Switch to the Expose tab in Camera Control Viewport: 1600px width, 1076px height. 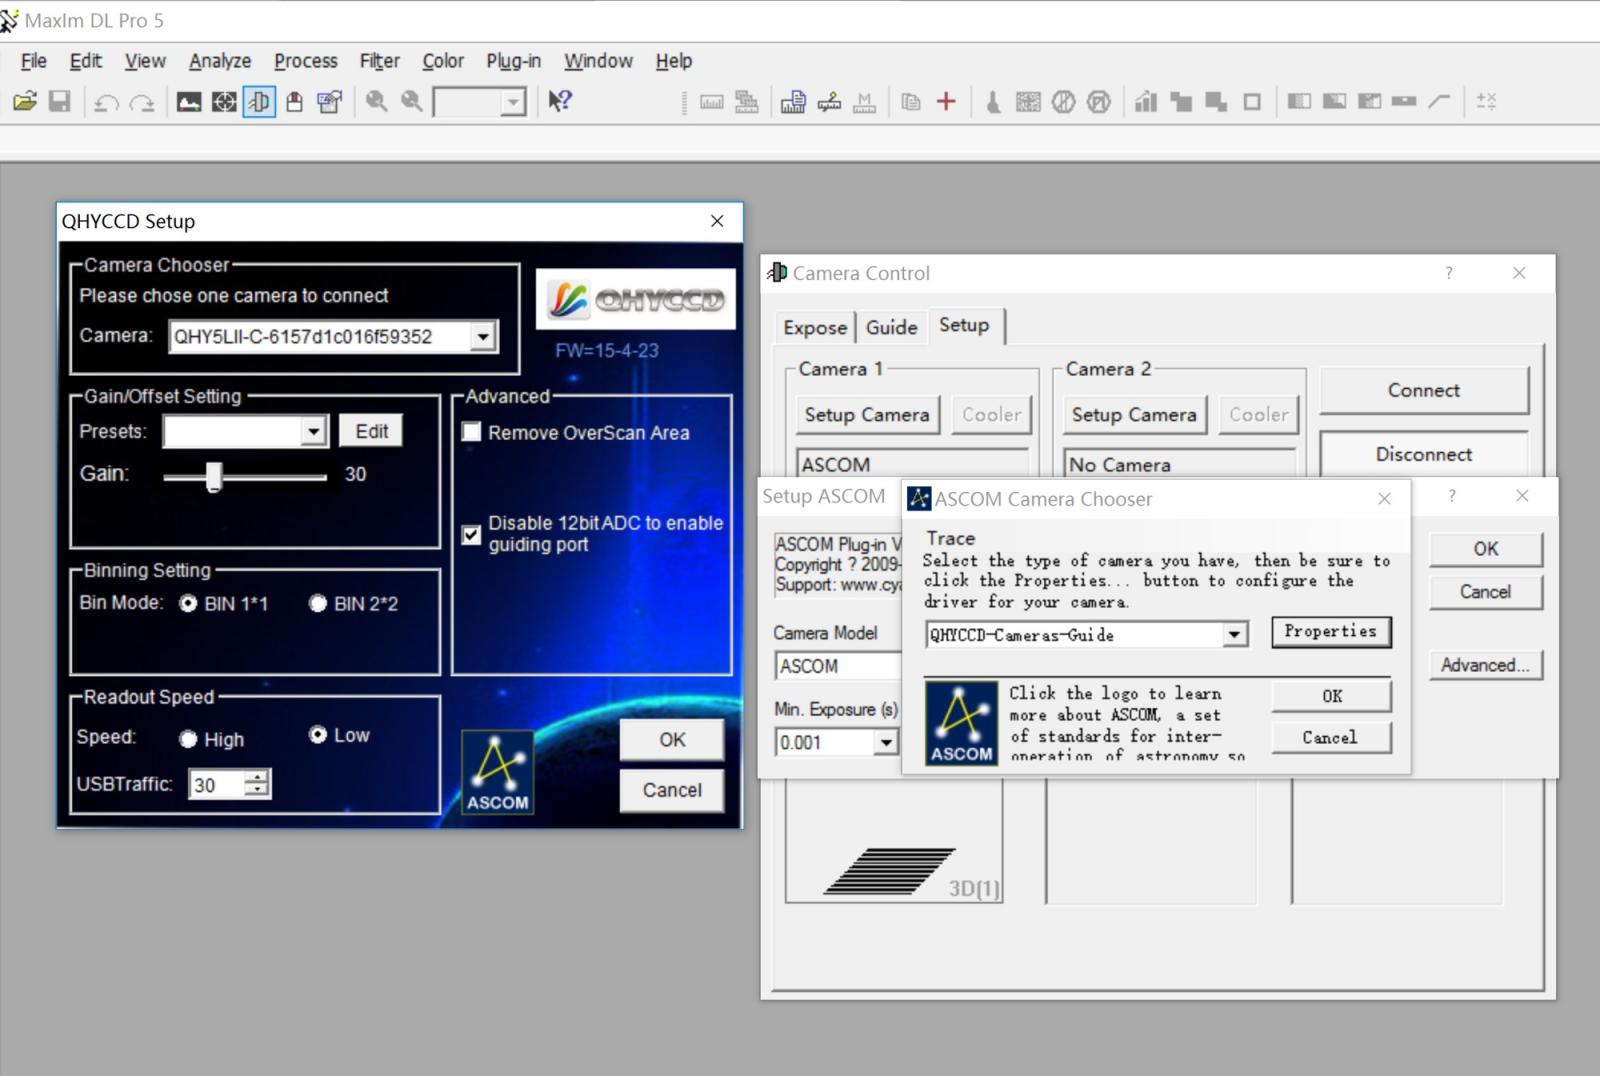click(815, 327)
